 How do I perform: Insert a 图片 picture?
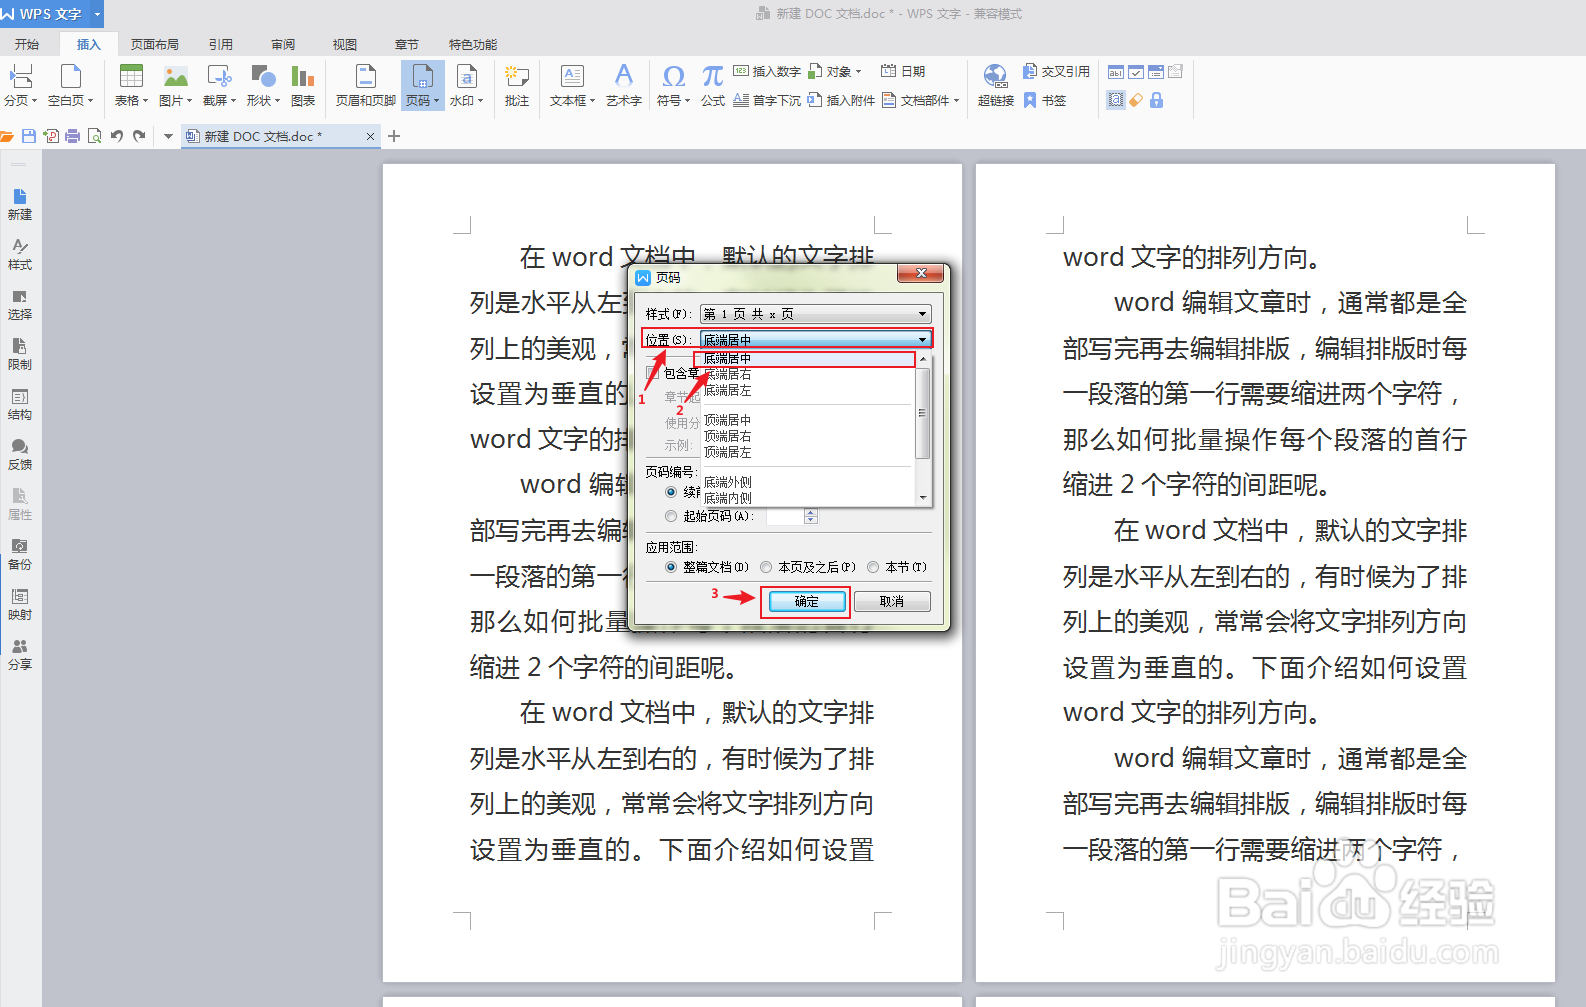[x=176, y=85]
